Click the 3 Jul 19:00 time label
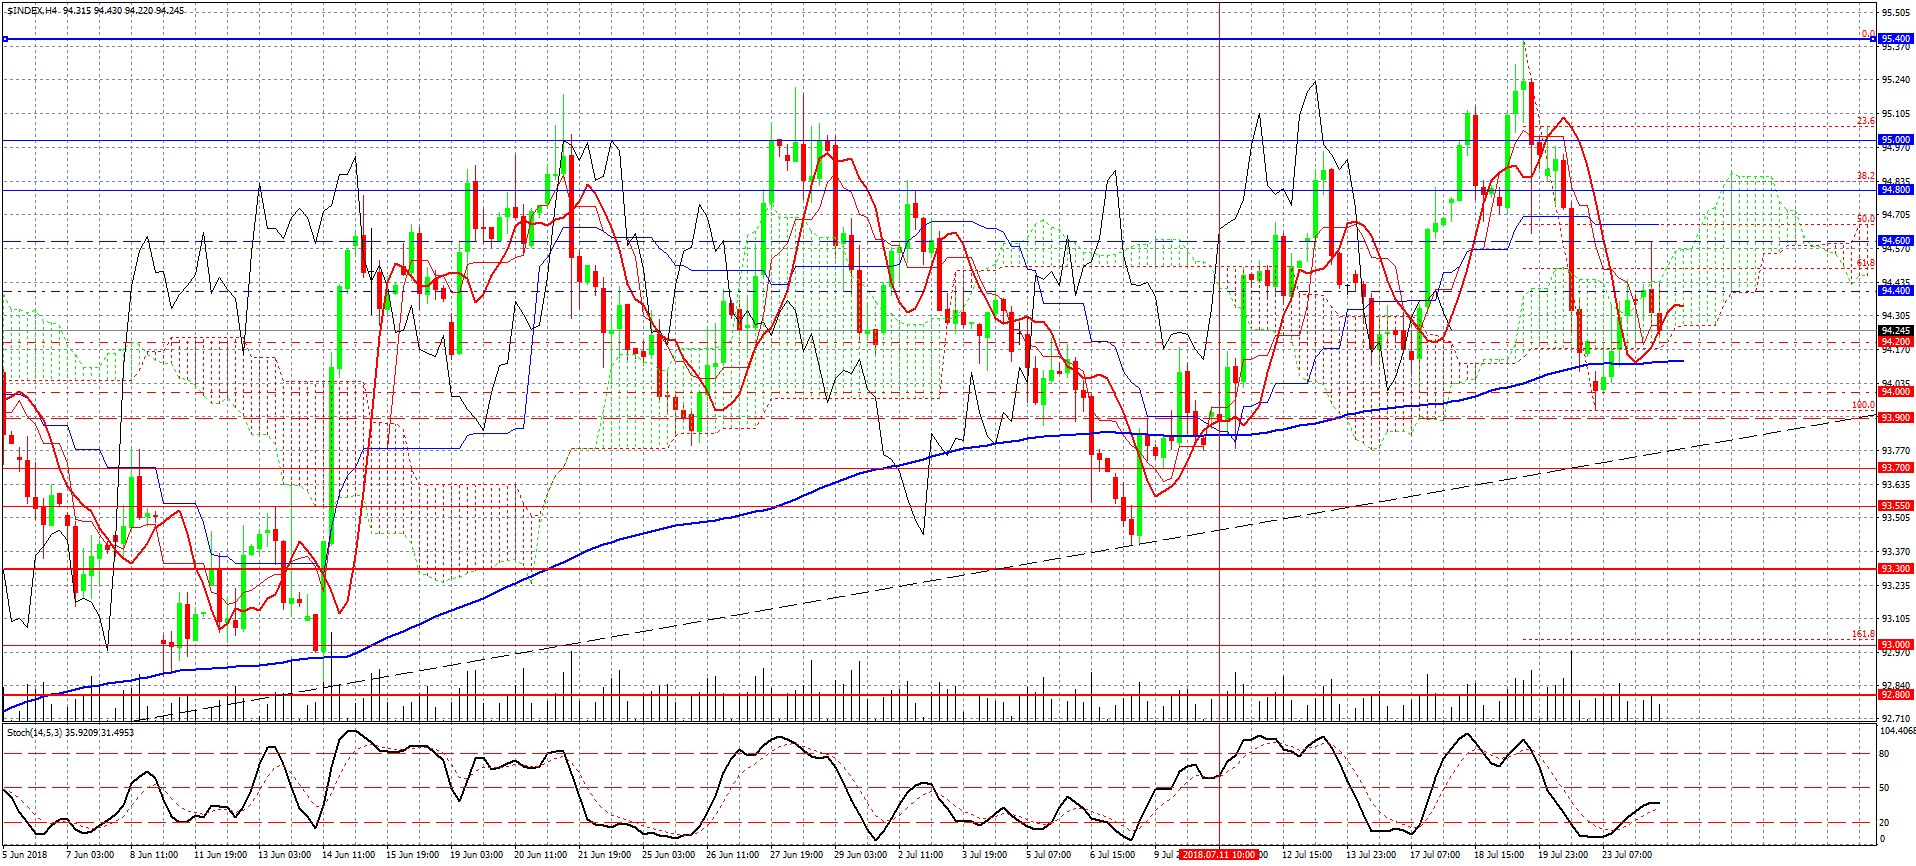The height and width of the screenshot is (866, 1916). point(984,855)
